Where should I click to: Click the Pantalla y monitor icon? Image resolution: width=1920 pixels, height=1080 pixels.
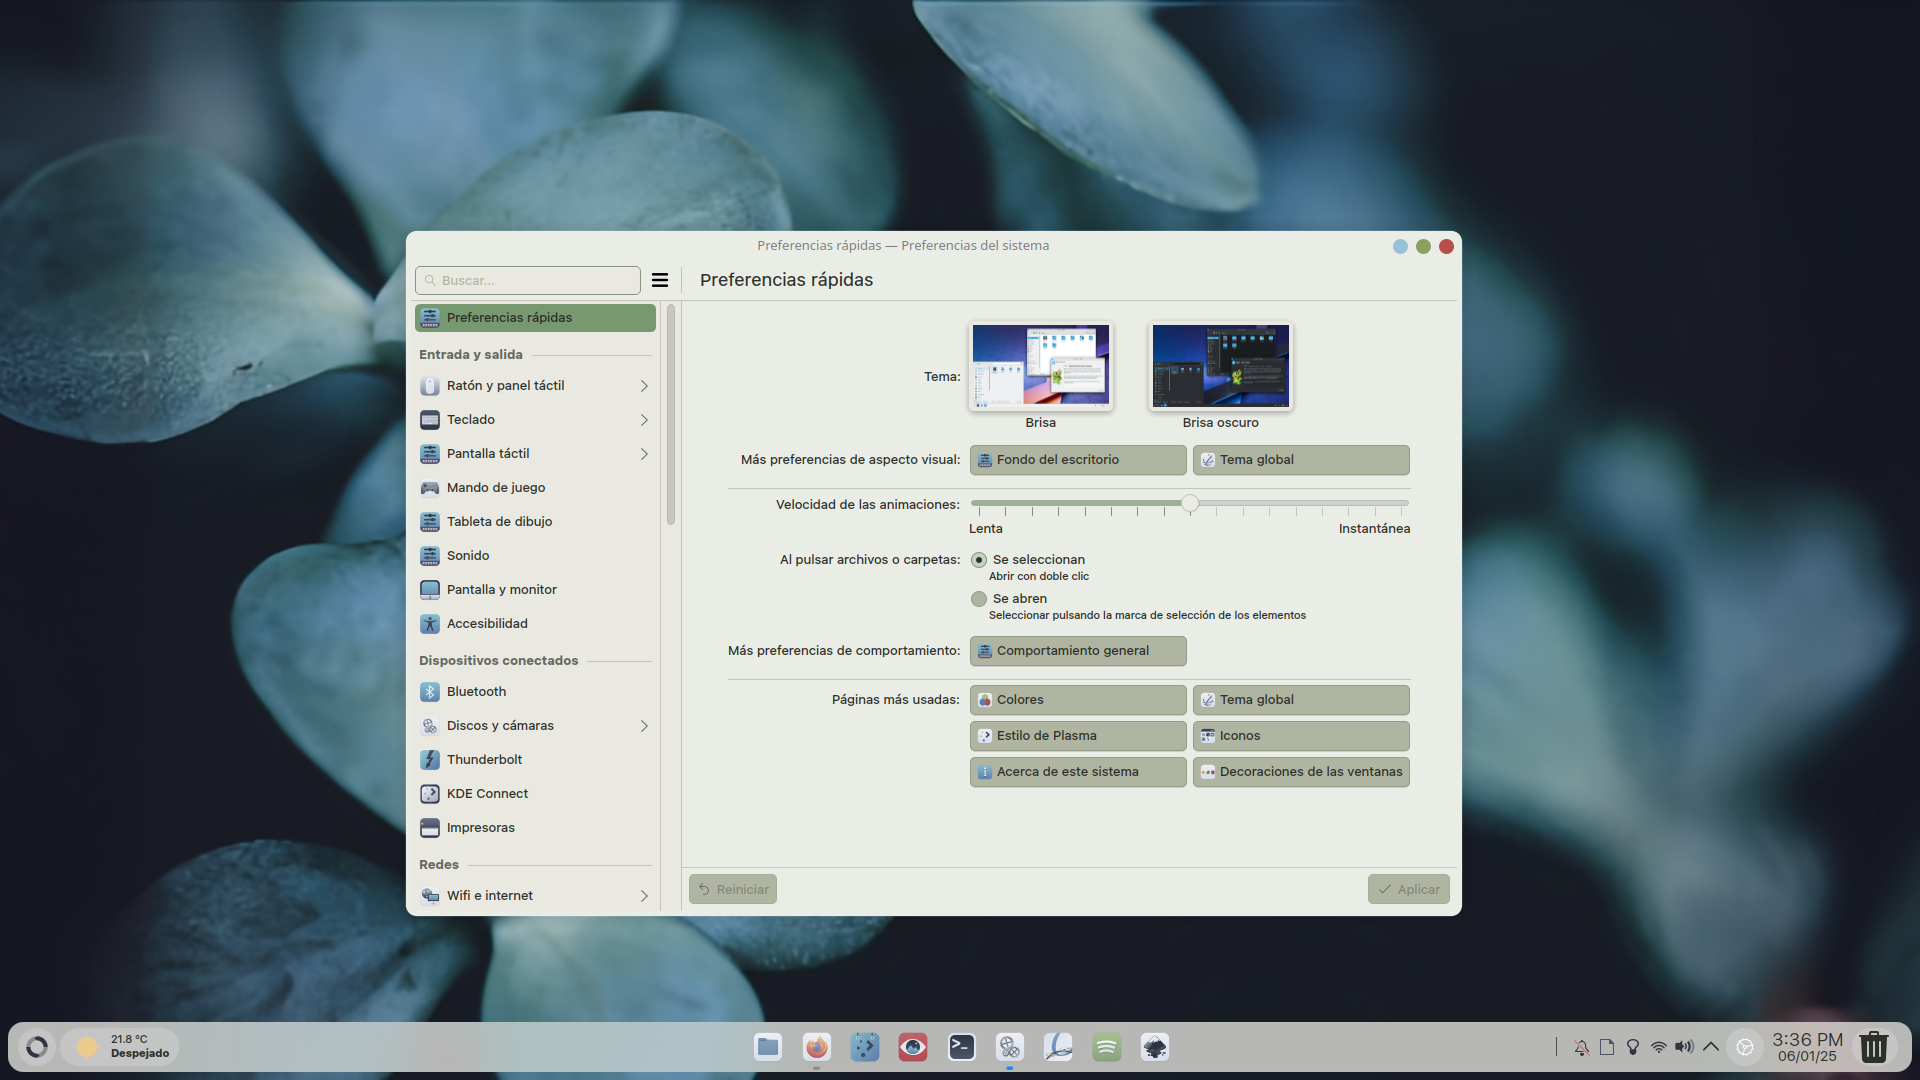point(430,590)
